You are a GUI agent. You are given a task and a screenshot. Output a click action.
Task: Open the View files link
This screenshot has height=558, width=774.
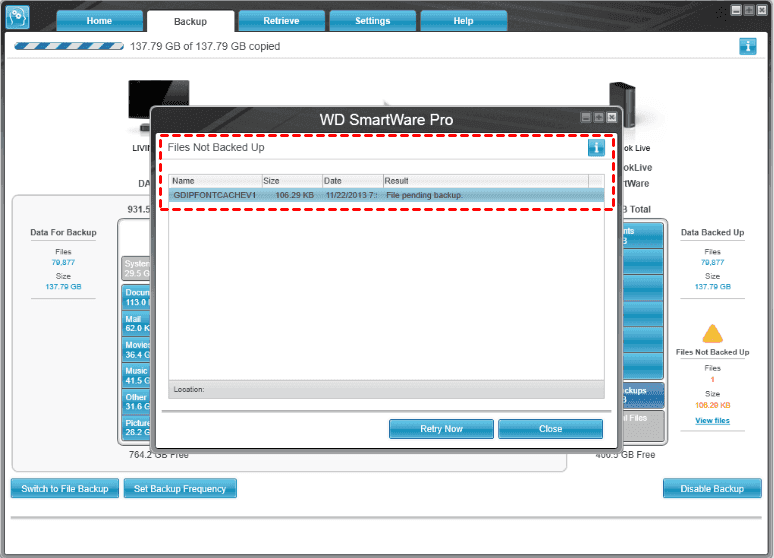(x=712, y=420)
